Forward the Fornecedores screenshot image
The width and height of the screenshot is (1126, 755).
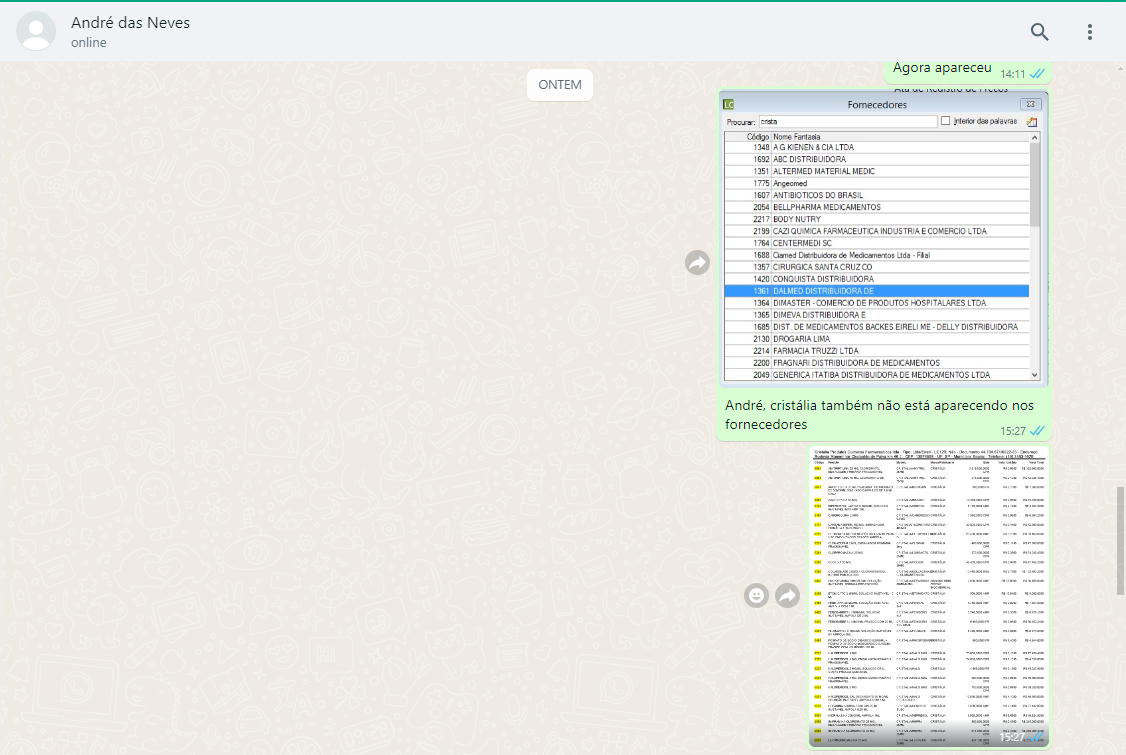coord(697,262)
